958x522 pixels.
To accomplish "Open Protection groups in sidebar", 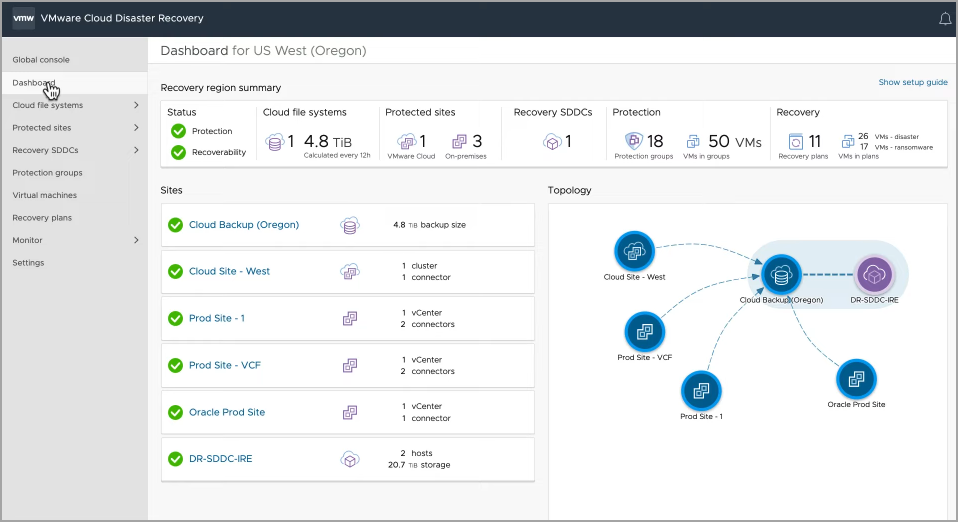I will pos(47,173).
